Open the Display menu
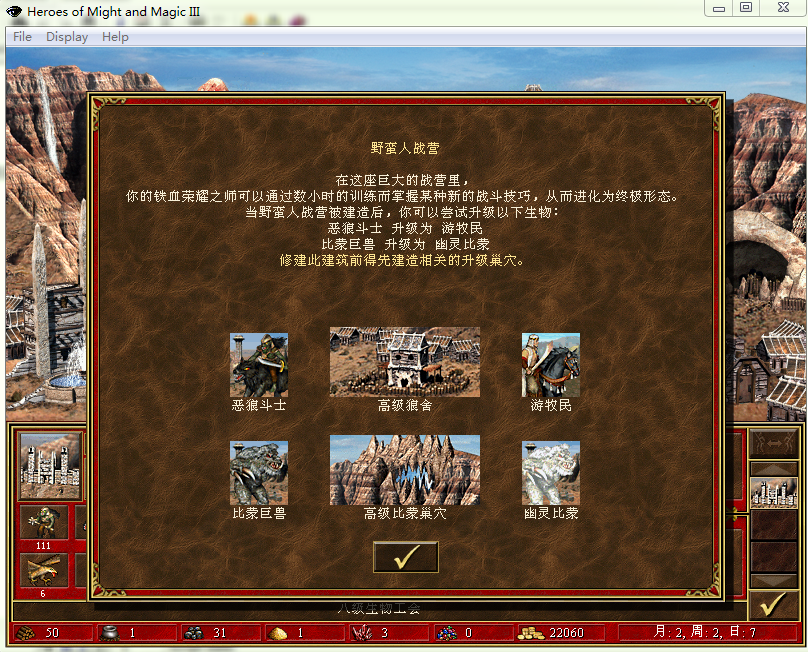The image size is (808, 652). tap(67, 37)
